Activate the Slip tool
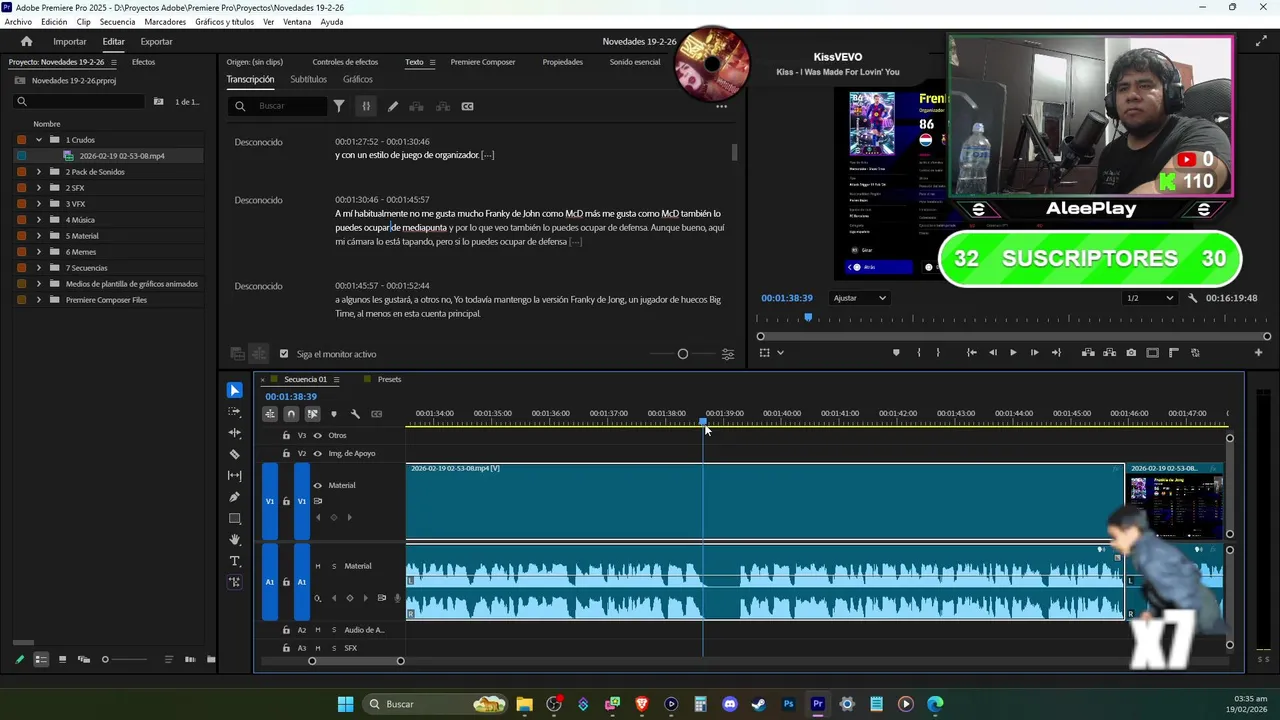The width and height of the screenshot is (1280, 720). [235, 476]
